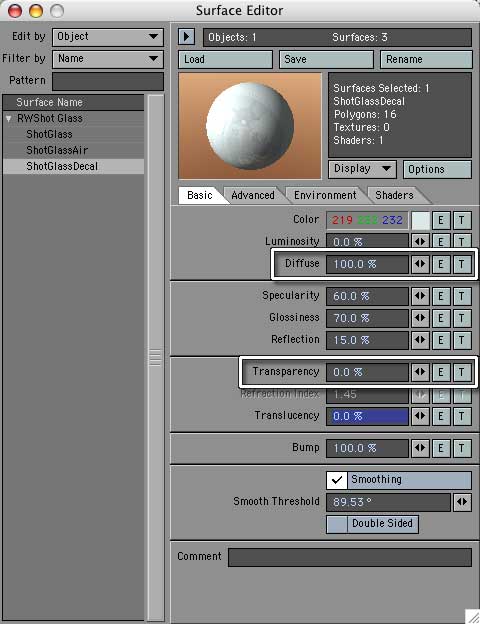Viewport: 480px width, 624px height.
Task: Click Color envelope E button
Action: [441, 220]
